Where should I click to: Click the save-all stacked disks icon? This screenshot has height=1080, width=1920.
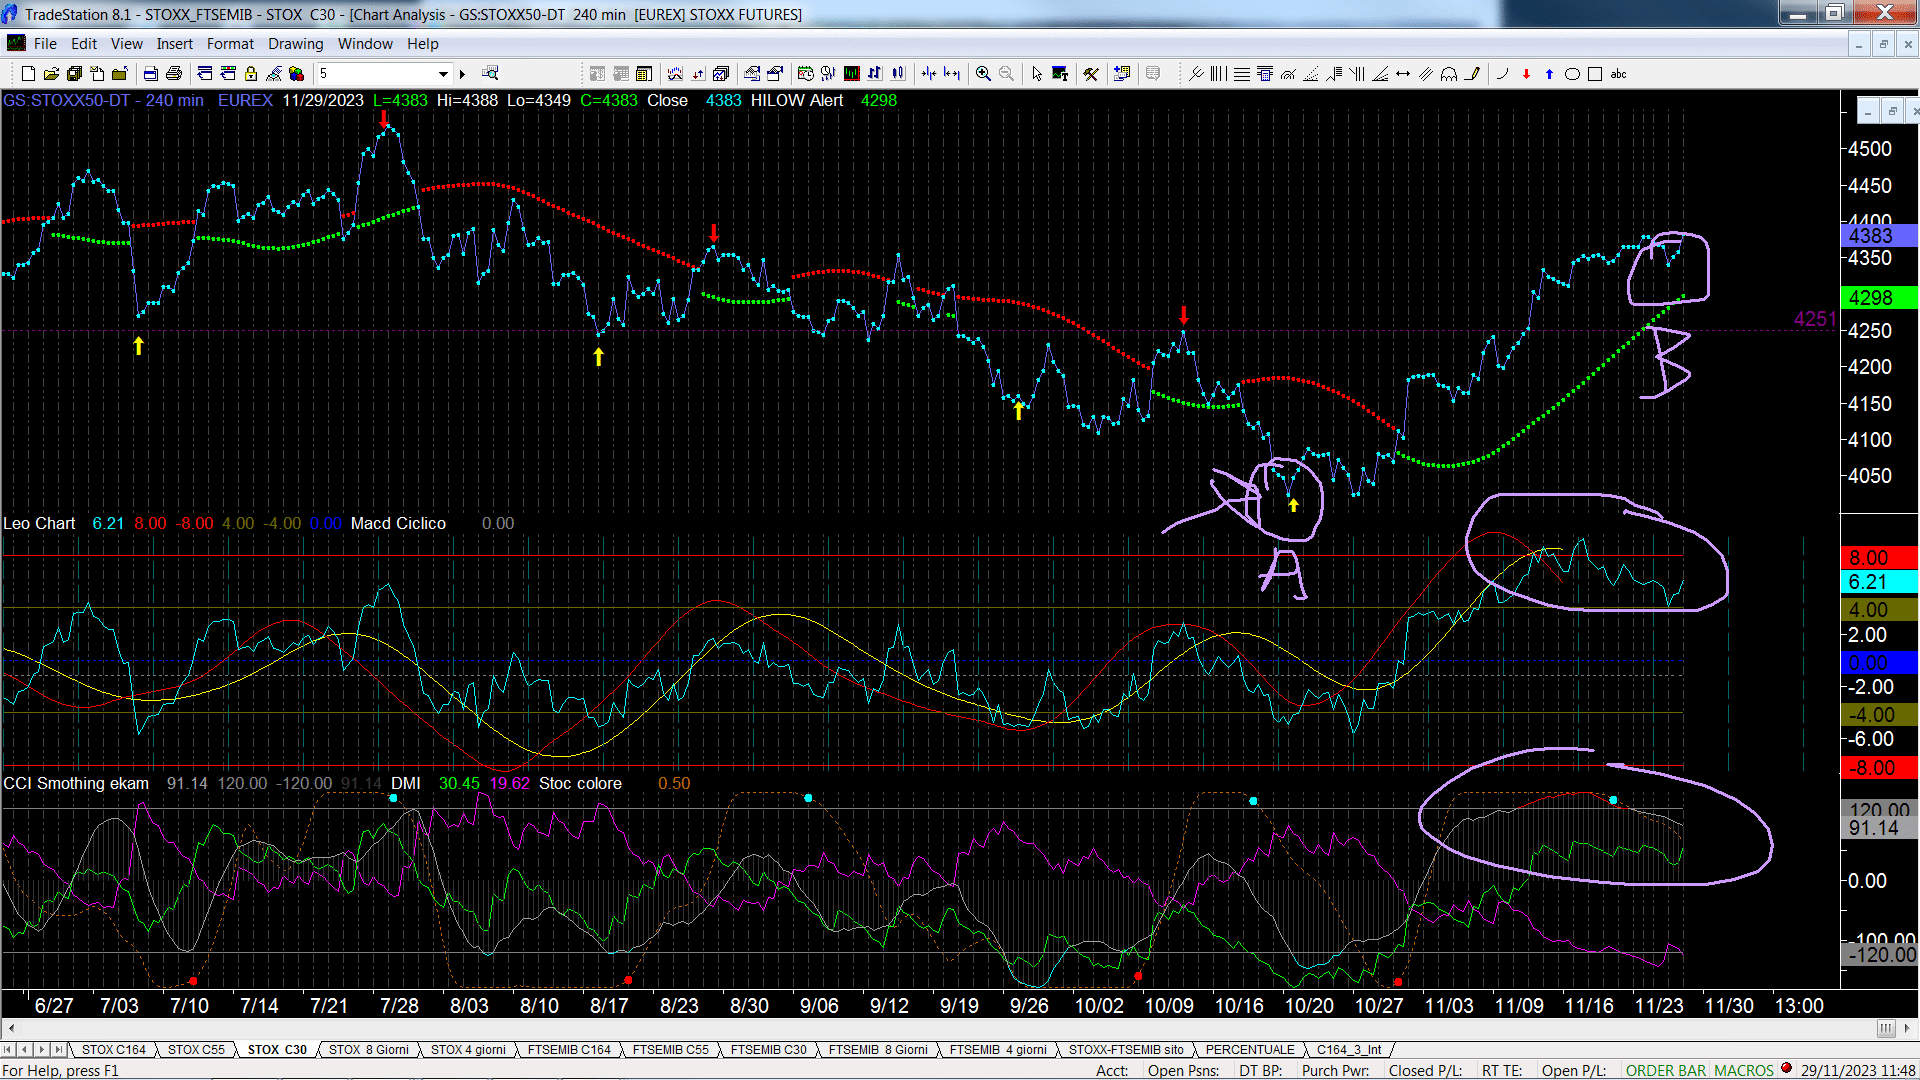tap(74, 74)
